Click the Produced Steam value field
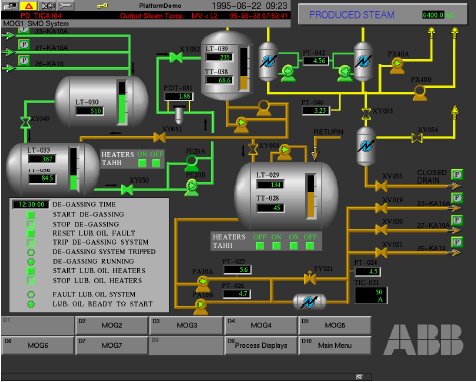476x382 pixels. coord(433,15)
